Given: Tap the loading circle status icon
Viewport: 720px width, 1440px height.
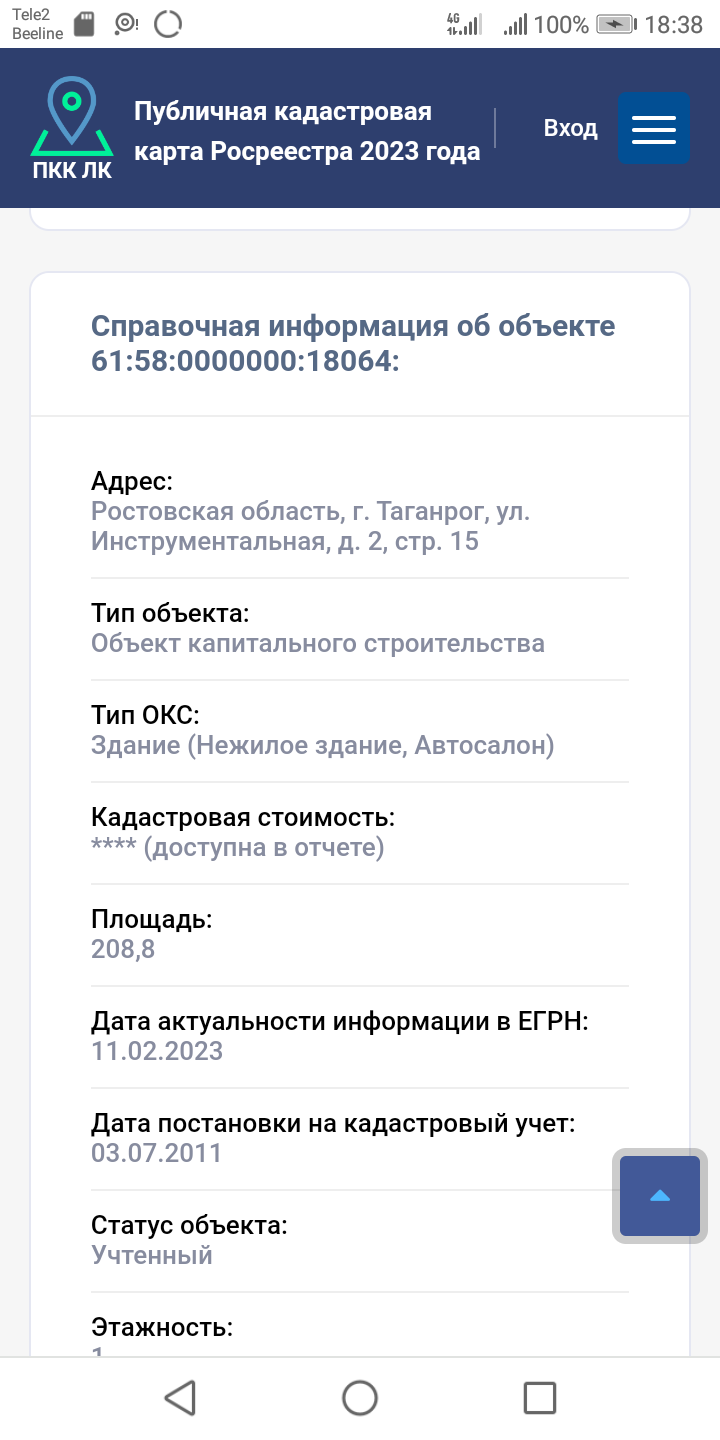Looking at the screenshot, I should tap(169, 25).
